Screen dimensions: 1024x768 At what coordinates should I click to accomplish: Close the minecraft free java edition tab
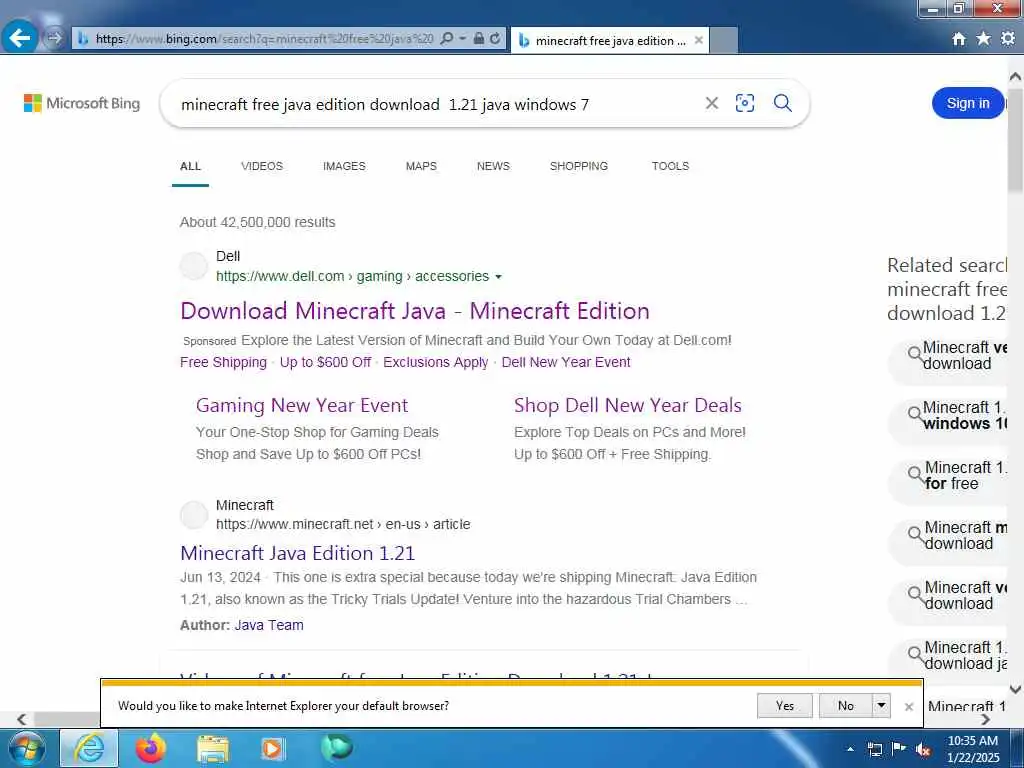[698, 40]
